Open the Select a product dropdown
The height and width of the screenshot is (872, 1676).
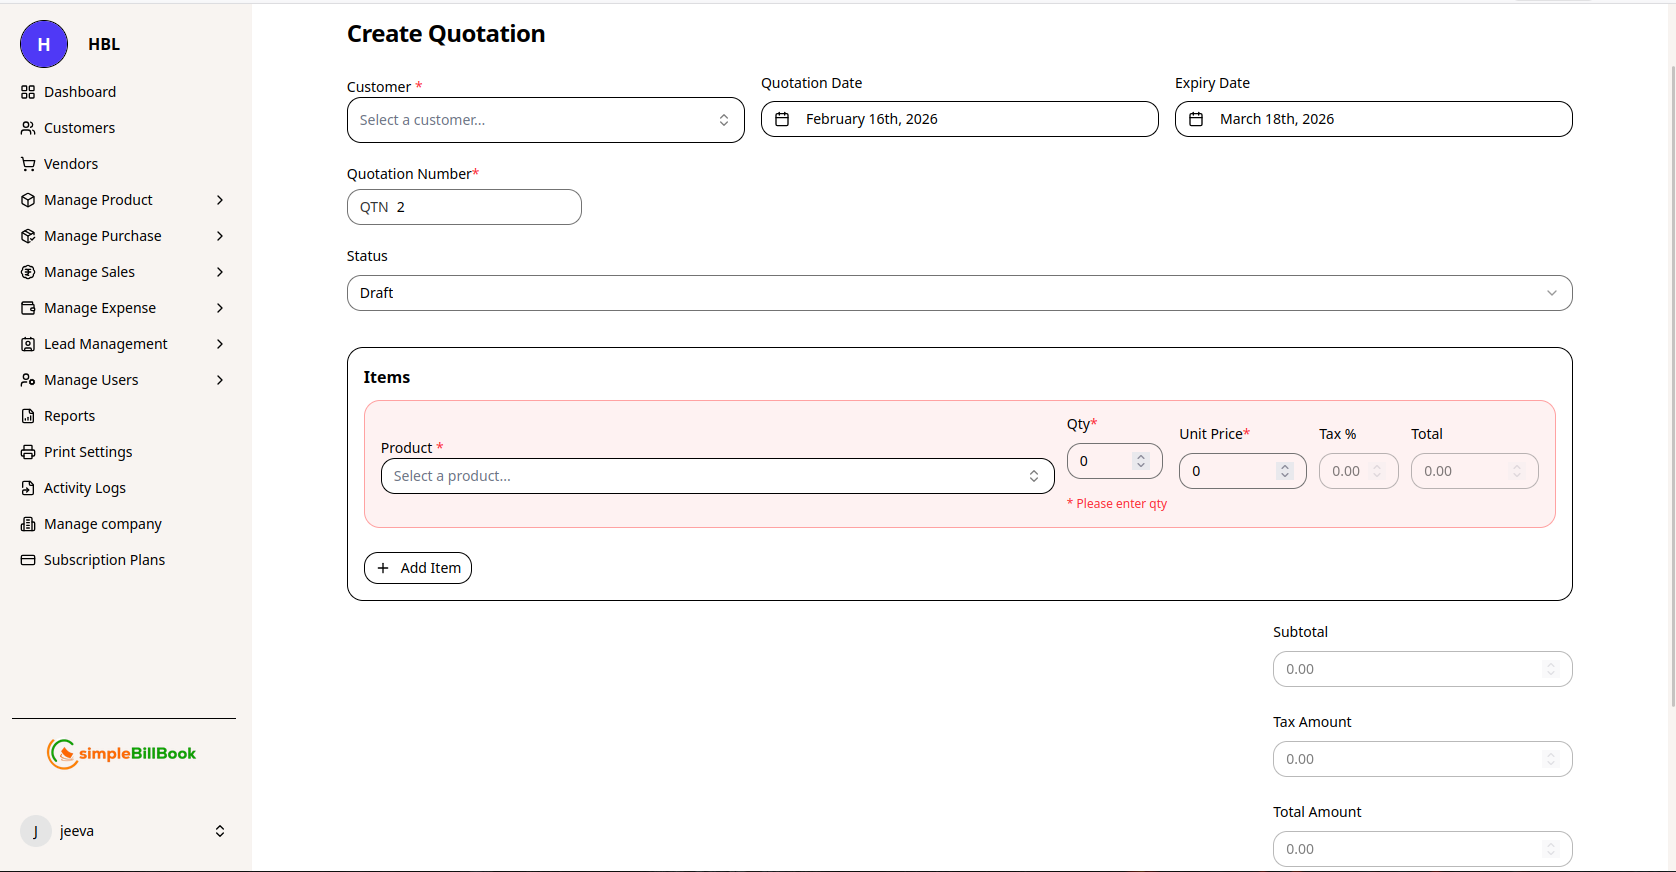pyautogui.click(x=717, y=476)
